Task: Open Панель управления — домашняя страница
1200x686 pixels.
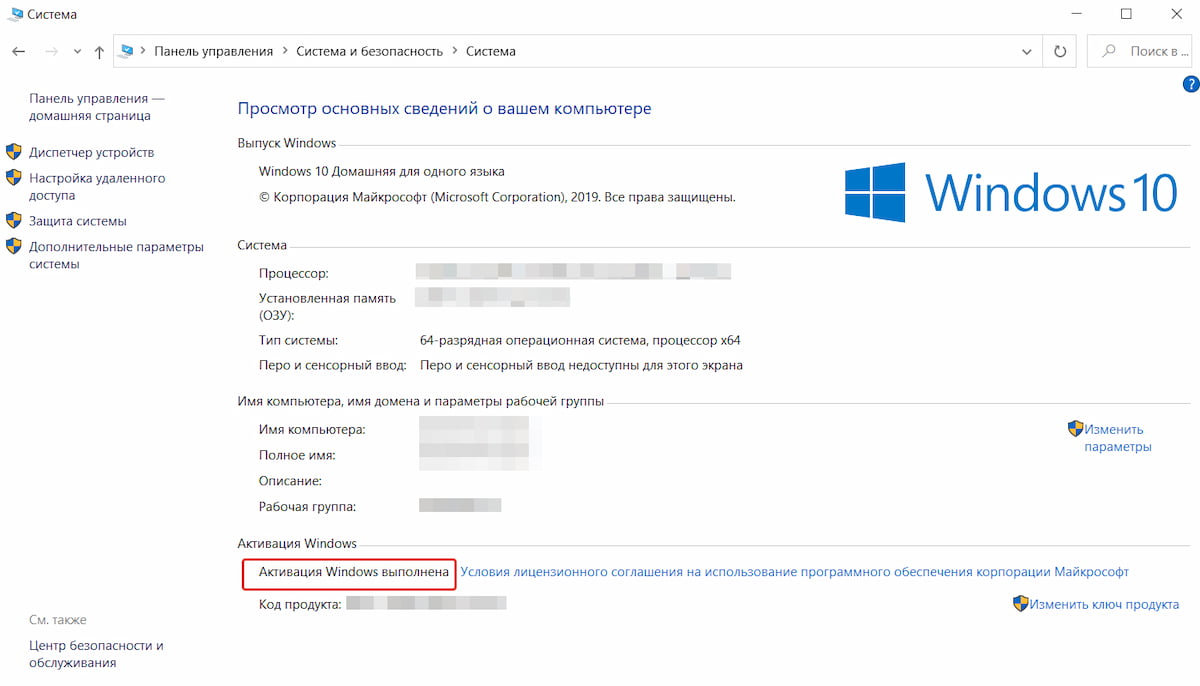Action: tap(97, 107)
